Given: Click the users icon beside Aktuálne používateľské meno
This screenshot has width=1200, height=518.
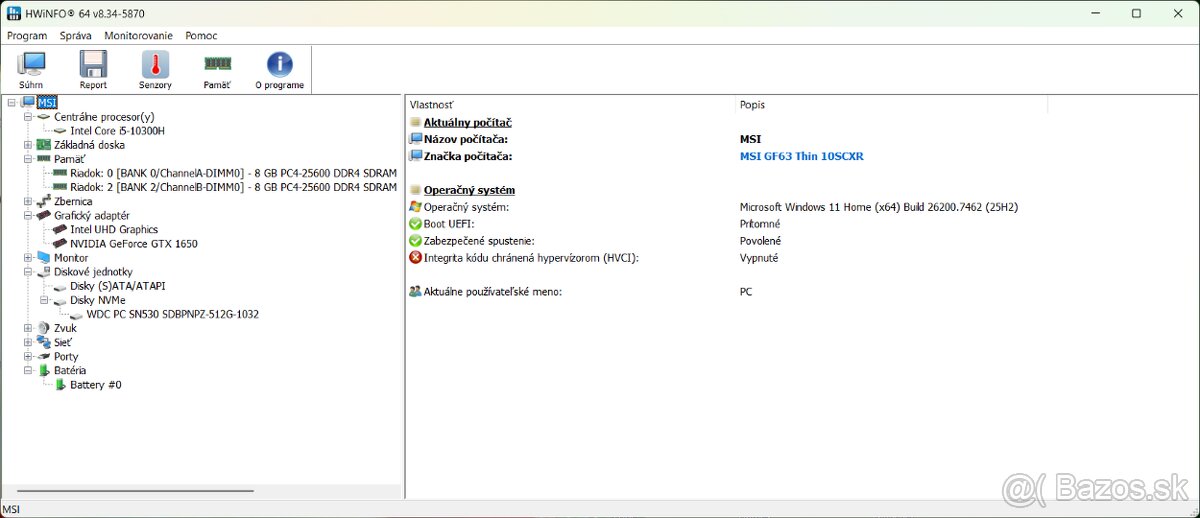Looking at the screenshot, I should [416, 292].
